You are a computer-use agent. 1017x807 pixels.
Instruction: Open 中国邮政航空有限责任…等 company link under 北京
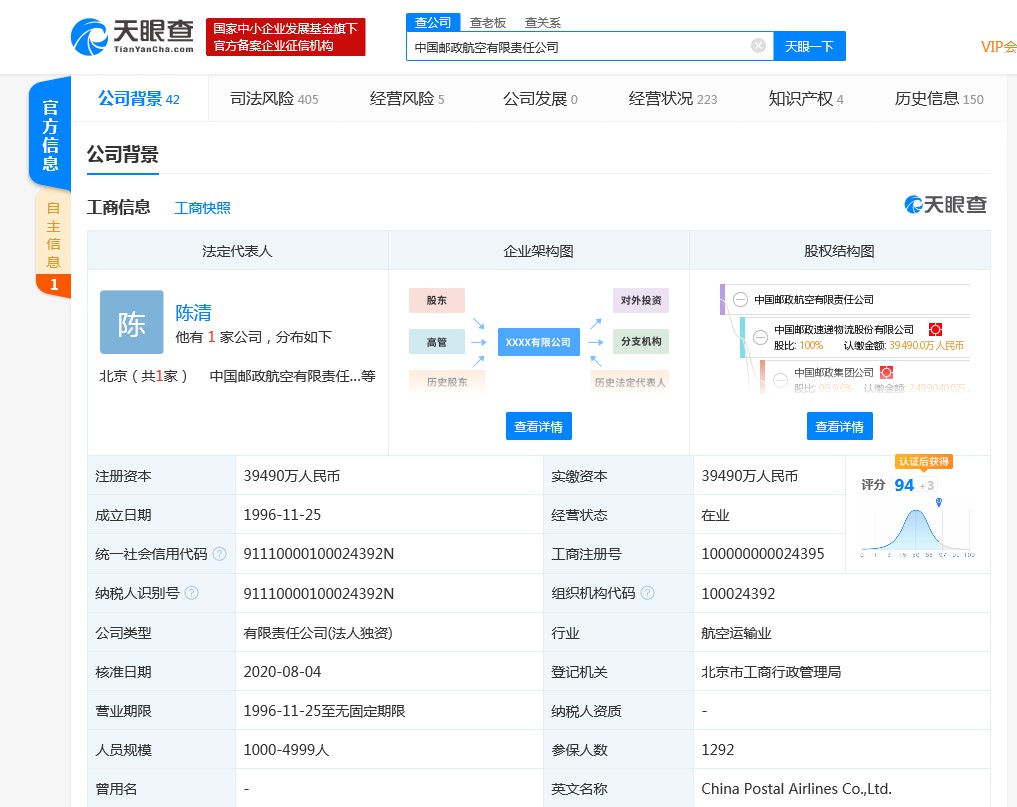[293, 376]
